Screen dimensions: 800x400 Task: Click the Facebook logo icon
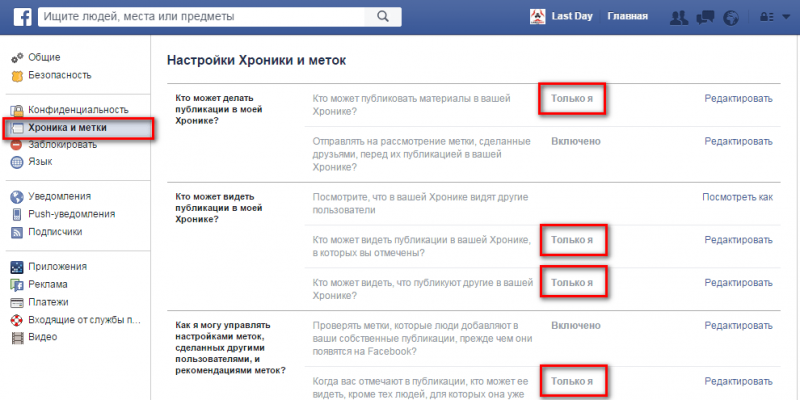pyautogui.click(x=22, y=17)
